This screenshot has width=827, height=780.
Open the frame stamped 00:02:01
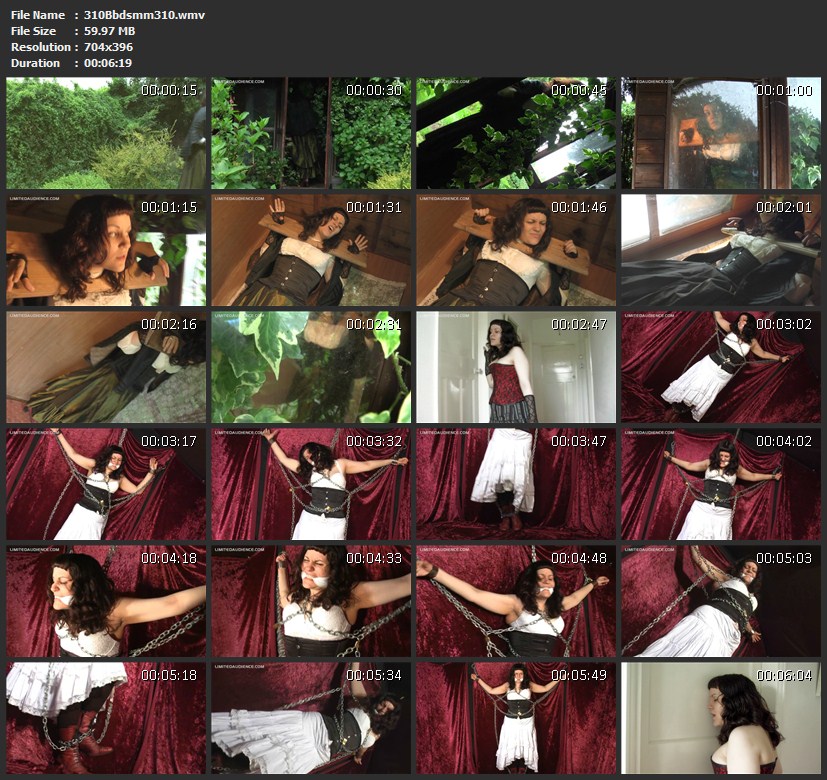coord(721,250)
